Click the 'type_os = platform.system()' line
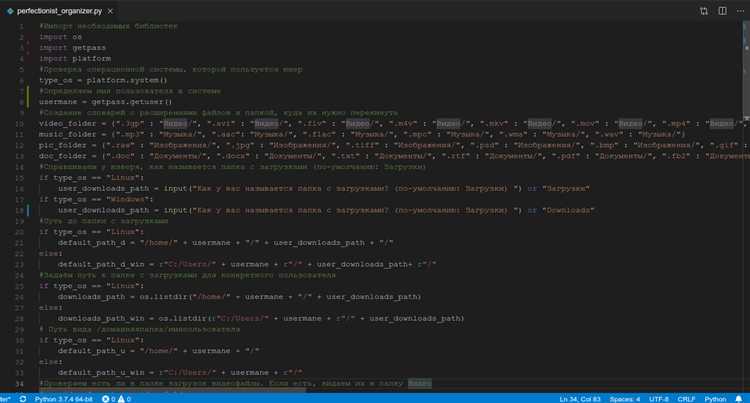750x403 pixels. (103, 80)
